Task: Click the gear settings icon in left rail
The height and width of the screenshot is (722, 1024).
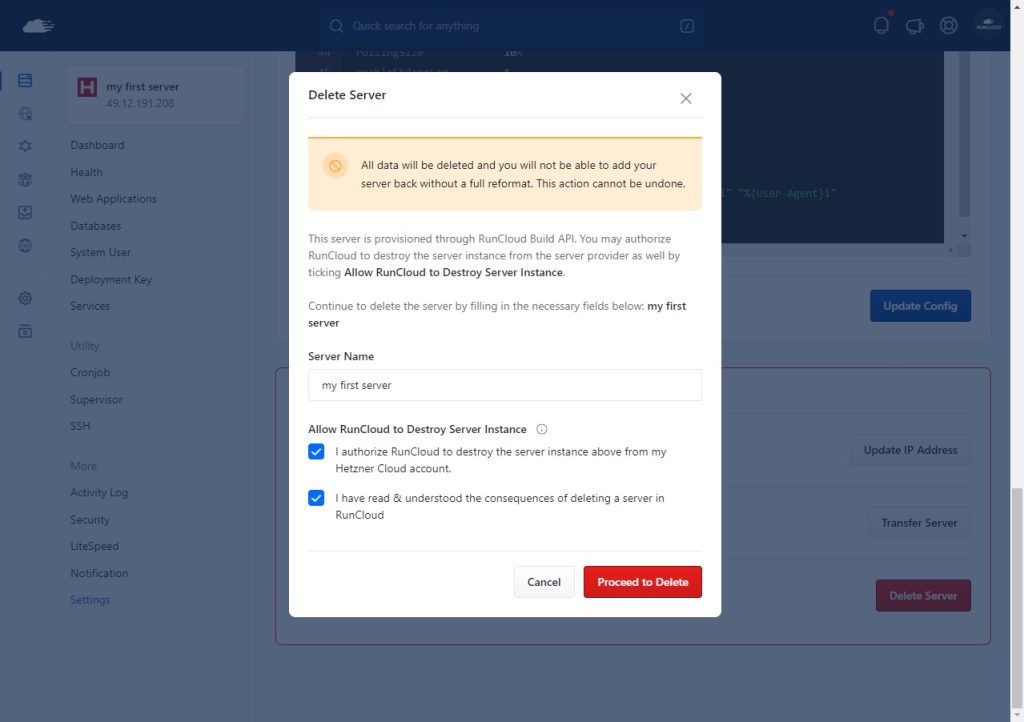Action: 25,298
